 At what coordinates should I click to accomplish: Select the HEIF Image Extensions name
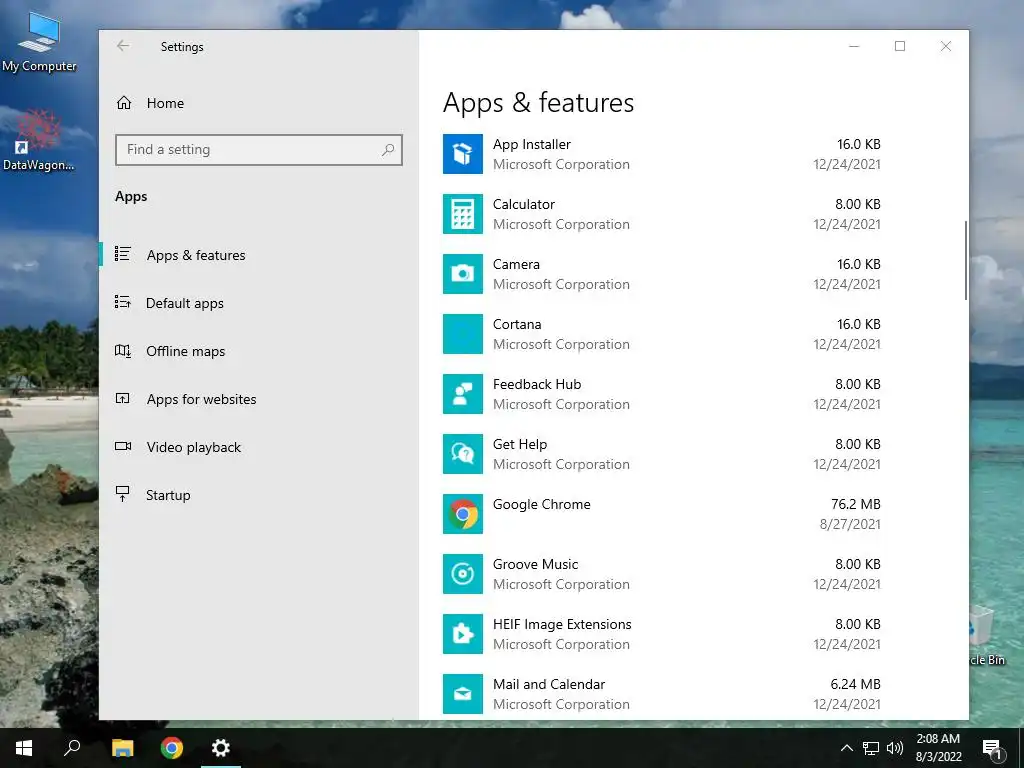click(x=562, y=624)
